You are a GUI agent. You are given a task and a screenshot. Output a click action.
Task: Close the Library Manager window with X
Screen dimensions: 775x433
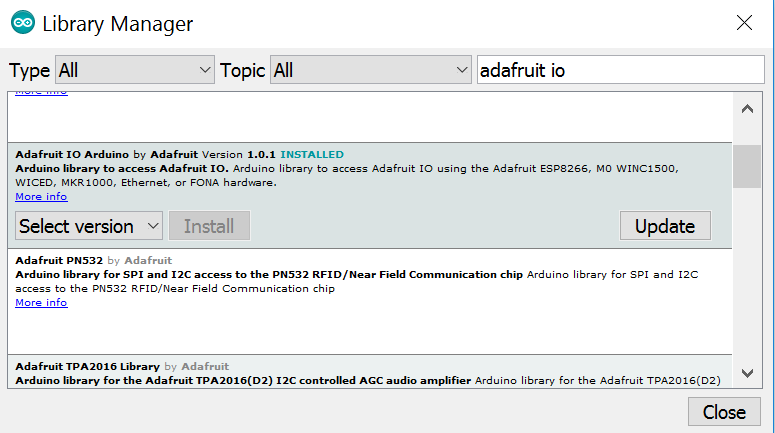pyautogui.click(x=744, y=23)
